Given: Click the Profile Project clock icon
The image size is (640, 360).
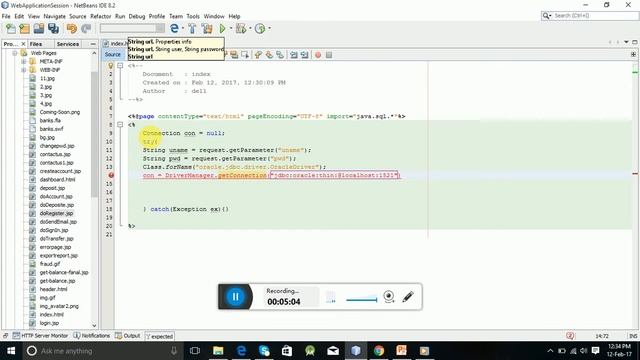Looking at the screenshot, I should pyautogui.click(x=260, y=29).
